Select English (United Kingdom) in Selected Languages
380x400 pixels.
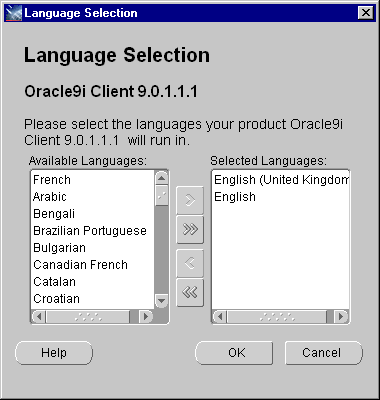pos(281,180)
